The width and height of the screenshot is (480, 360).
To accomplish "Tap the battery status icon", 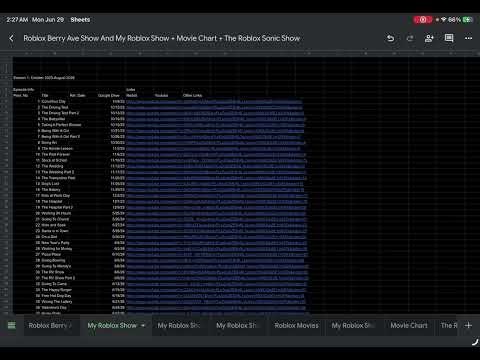I will pos(468,20).
